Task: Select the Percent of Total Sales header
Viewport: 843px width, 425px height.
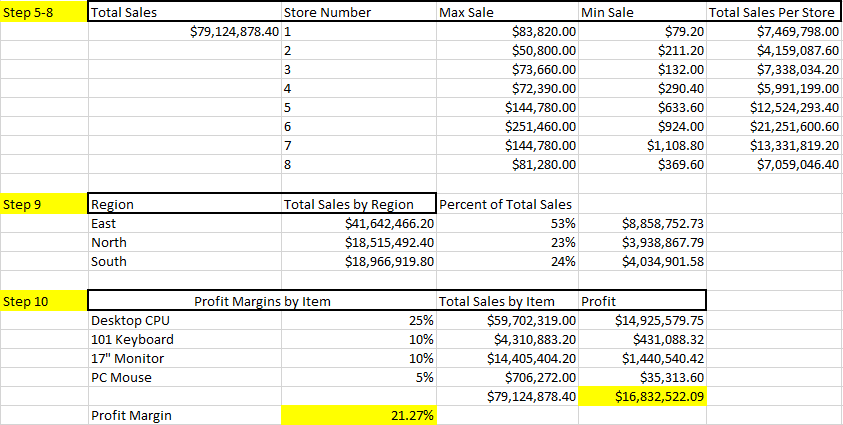Action: (x=507, y=204)
